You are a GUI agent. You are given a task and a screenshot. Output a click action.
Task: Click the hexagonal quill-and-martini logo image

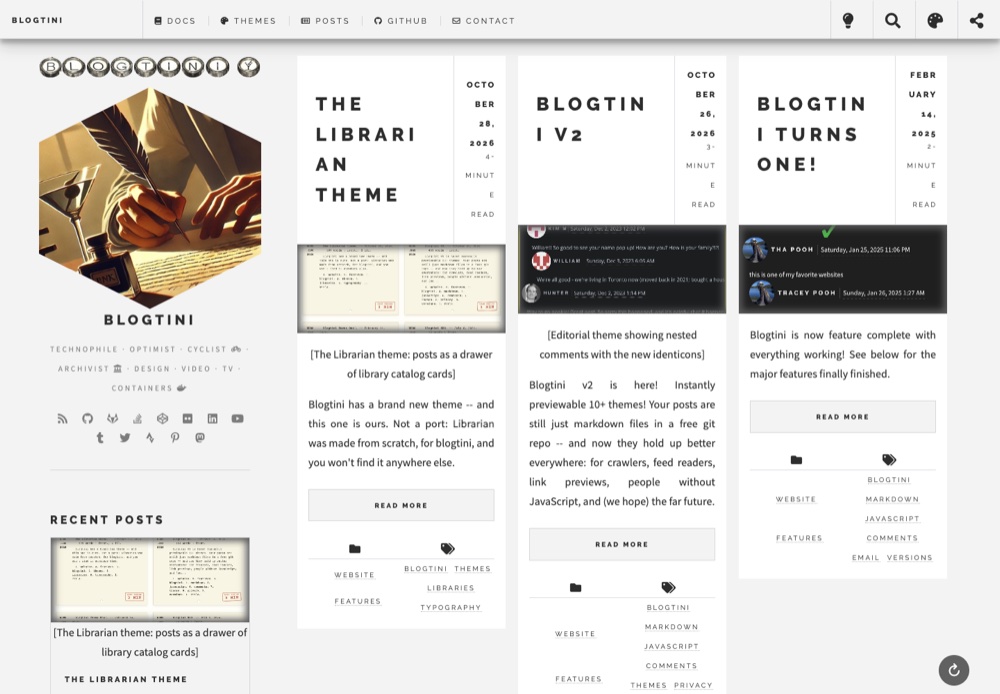point(150,198)
